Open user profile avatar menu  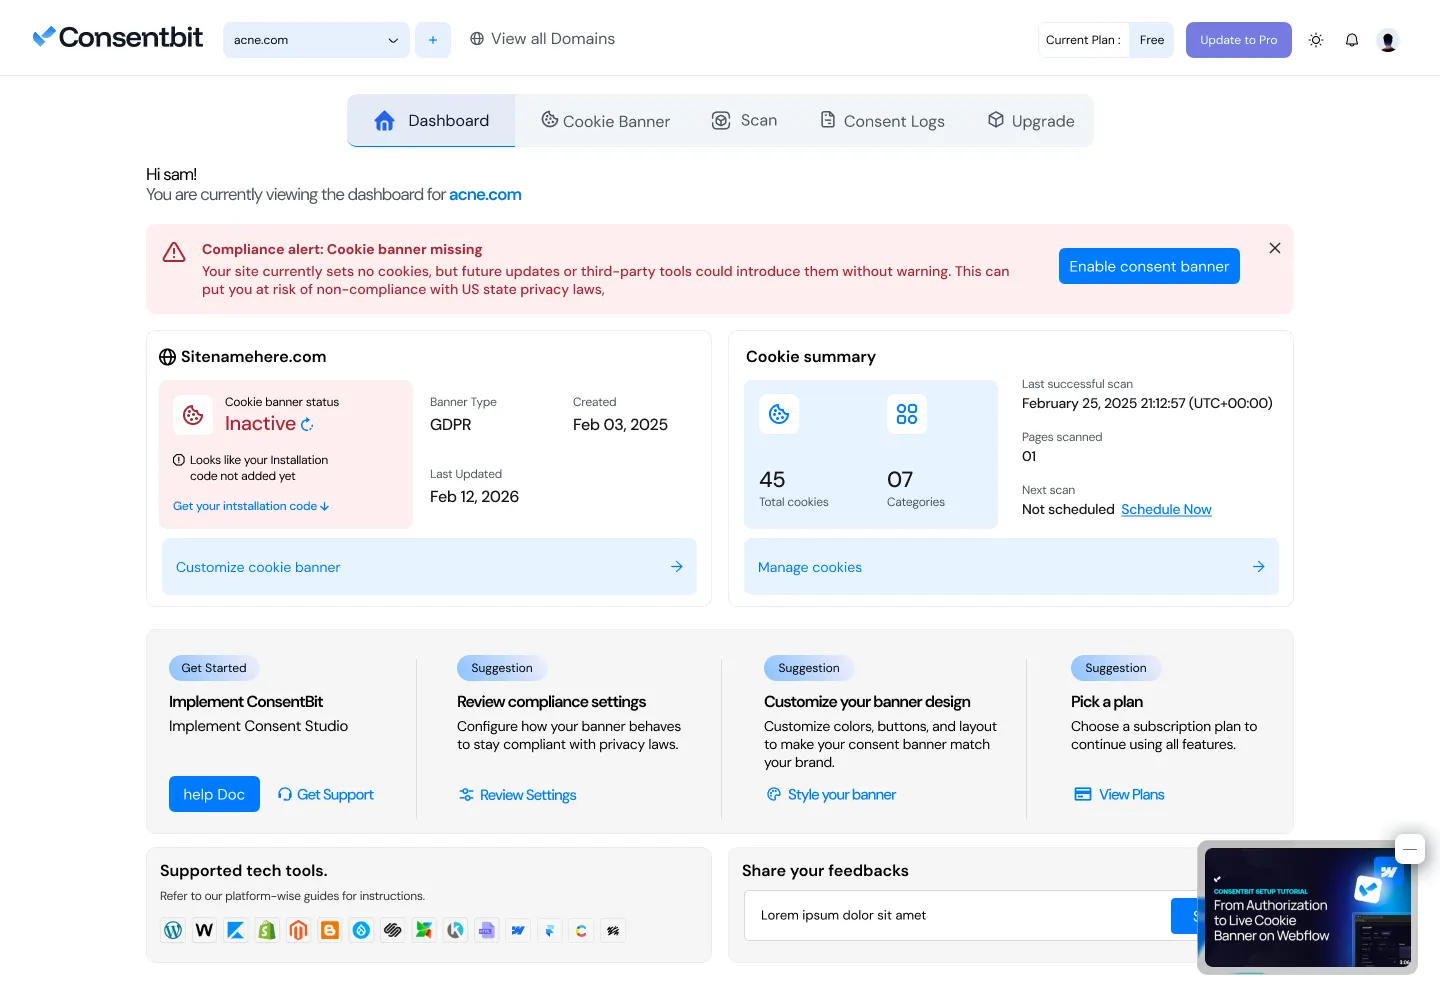click(x=1387, y=40)
